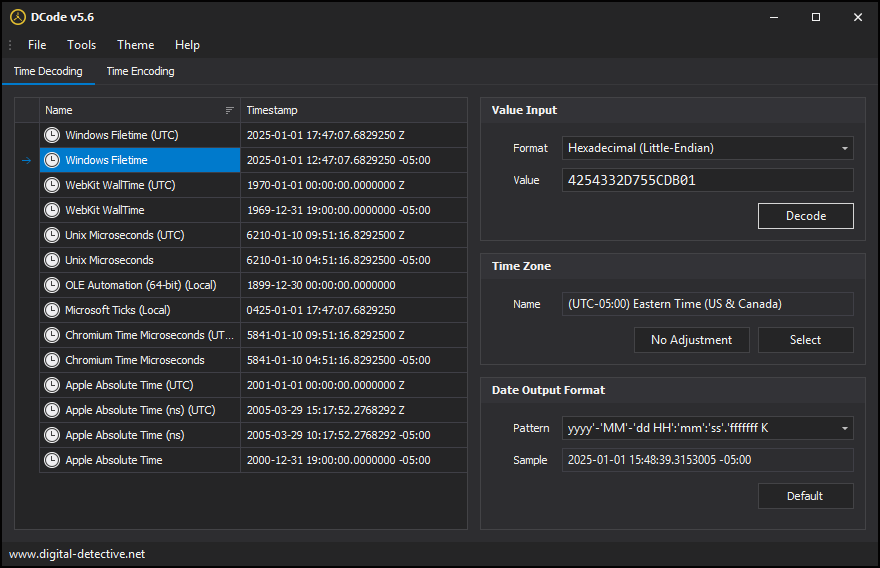The height and width of the screenshot is (568, 880).
Task: Click the clock icon beside Unix Microseconds (UTC)
Action: (52, 235)
